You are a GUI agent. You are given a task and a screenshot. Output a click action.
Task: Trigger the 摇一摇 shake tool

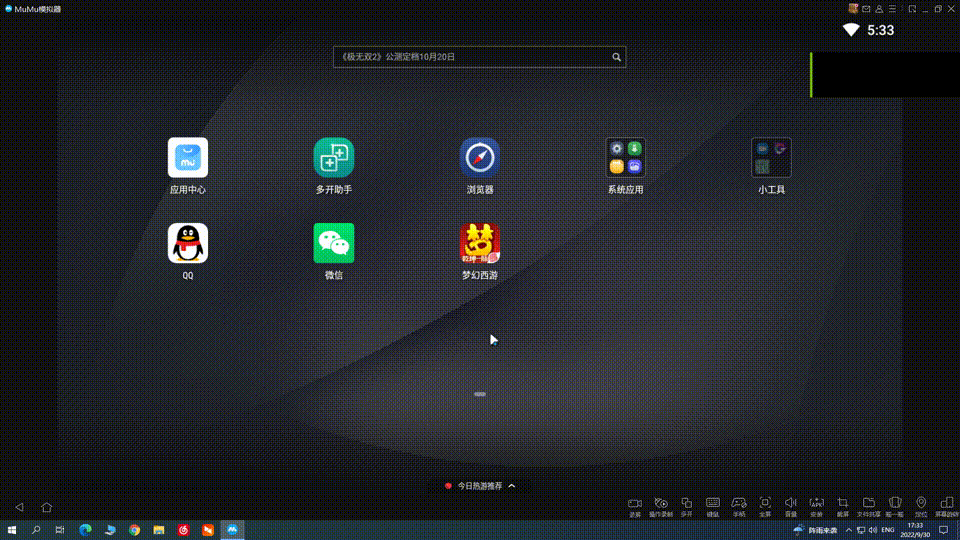(x=894, y=506)
